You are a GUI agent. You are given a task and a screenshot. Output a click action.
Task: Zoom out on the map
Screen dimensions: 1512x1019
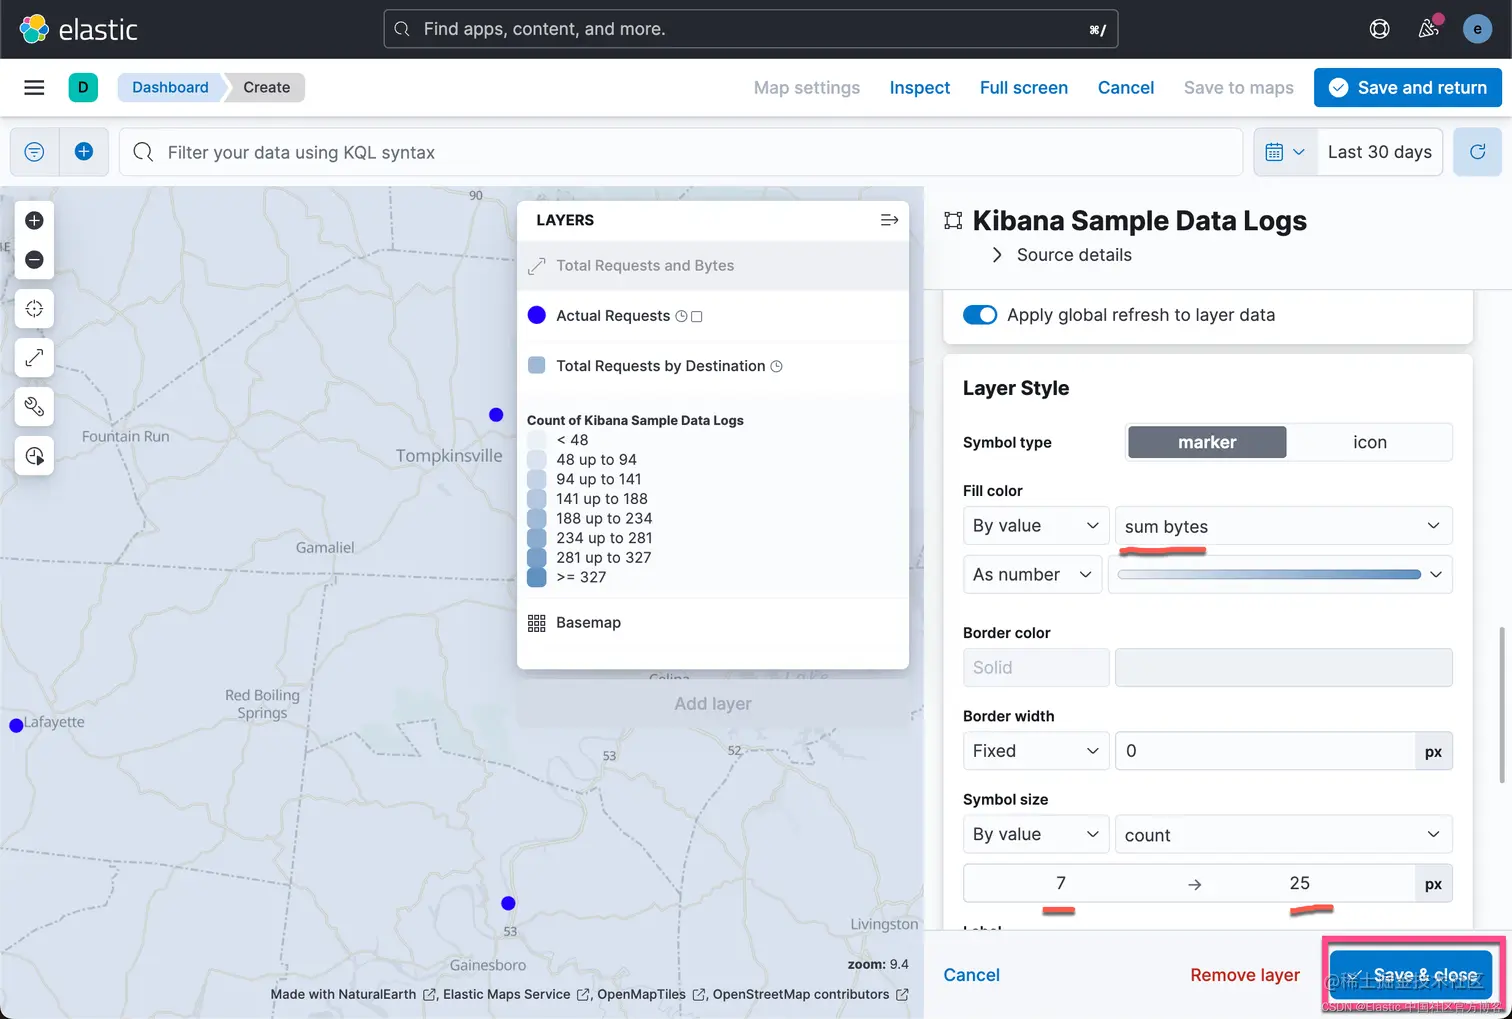coord(34,260)
